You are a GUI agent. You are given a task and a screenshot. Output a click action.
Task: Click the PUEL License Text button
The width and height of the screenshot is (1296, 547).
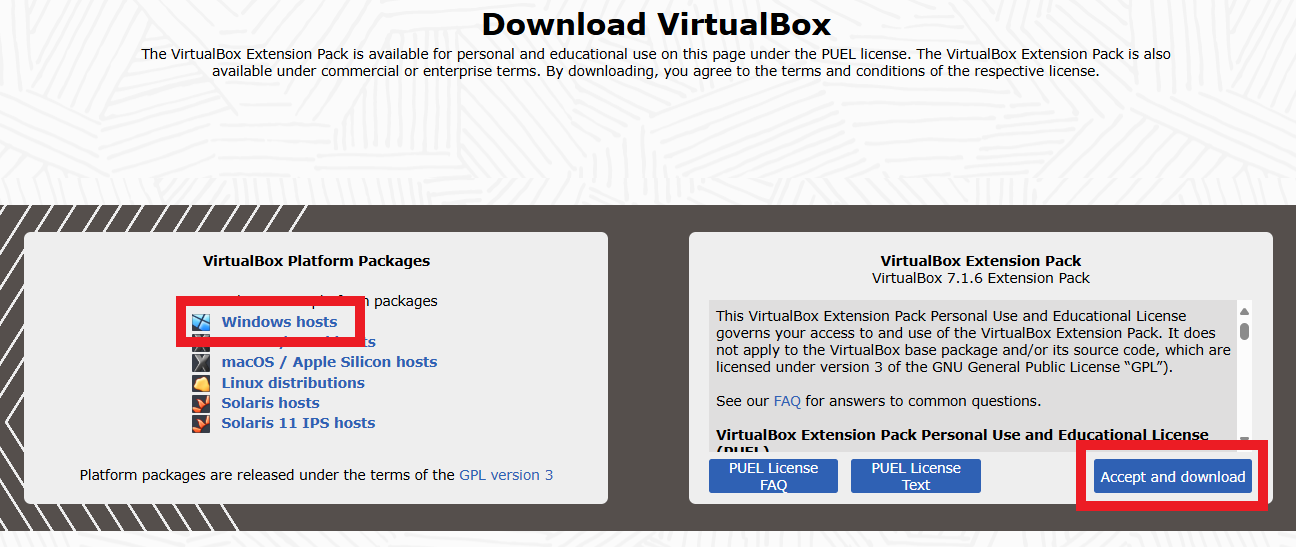(x=915, y=476)
